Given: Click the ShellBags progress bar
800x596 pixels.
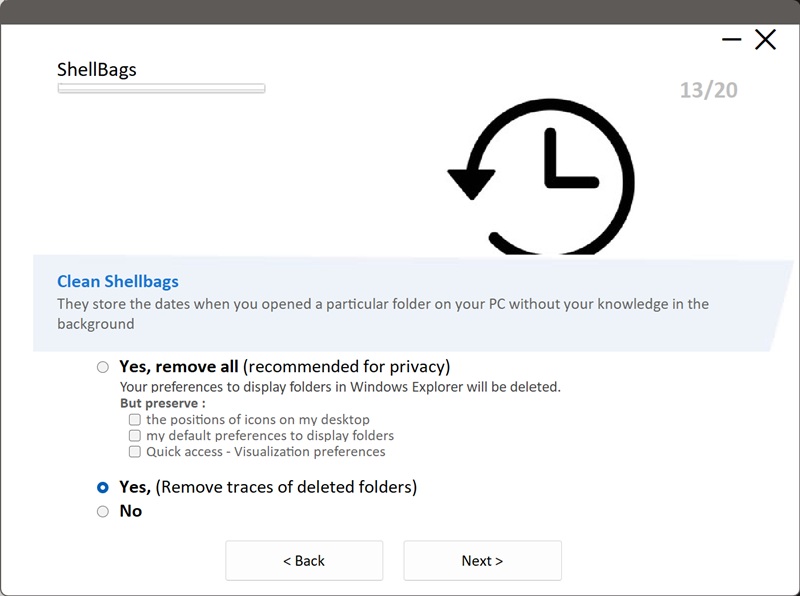Looking at the screenshot, I should click(161, 88).
